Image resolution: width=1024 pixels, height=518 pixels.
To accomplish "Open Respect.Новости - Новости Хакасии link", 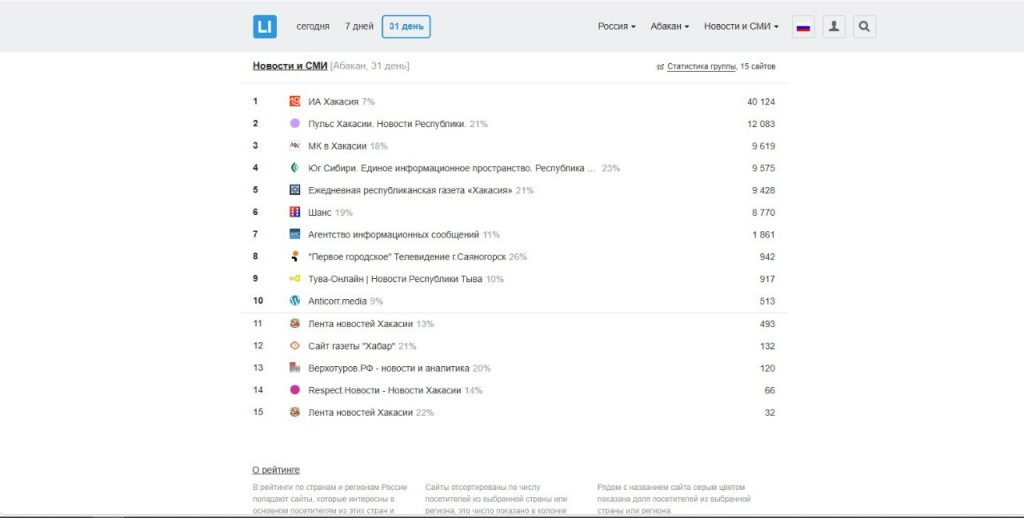I will point(385,391).
